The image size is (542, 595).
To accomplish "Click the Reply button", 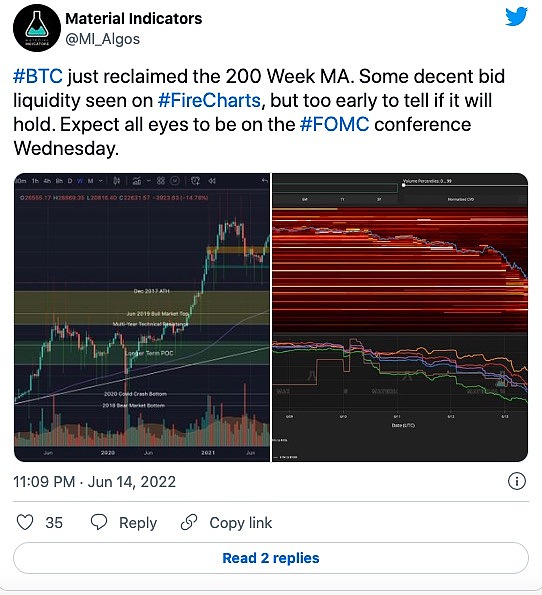I will [124, 523].
